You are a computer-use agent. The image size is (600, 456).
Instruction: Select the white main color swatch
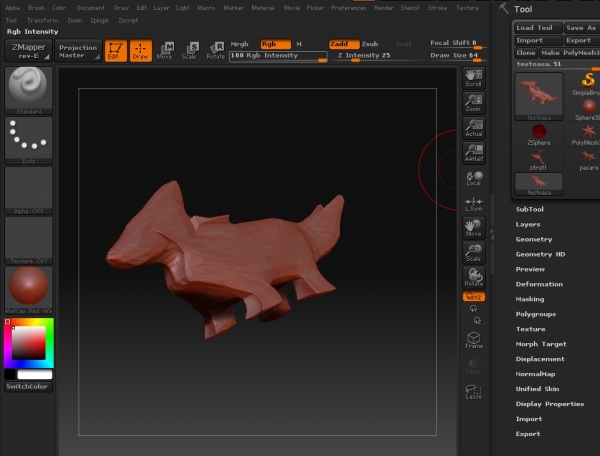[x=34, y=374]
